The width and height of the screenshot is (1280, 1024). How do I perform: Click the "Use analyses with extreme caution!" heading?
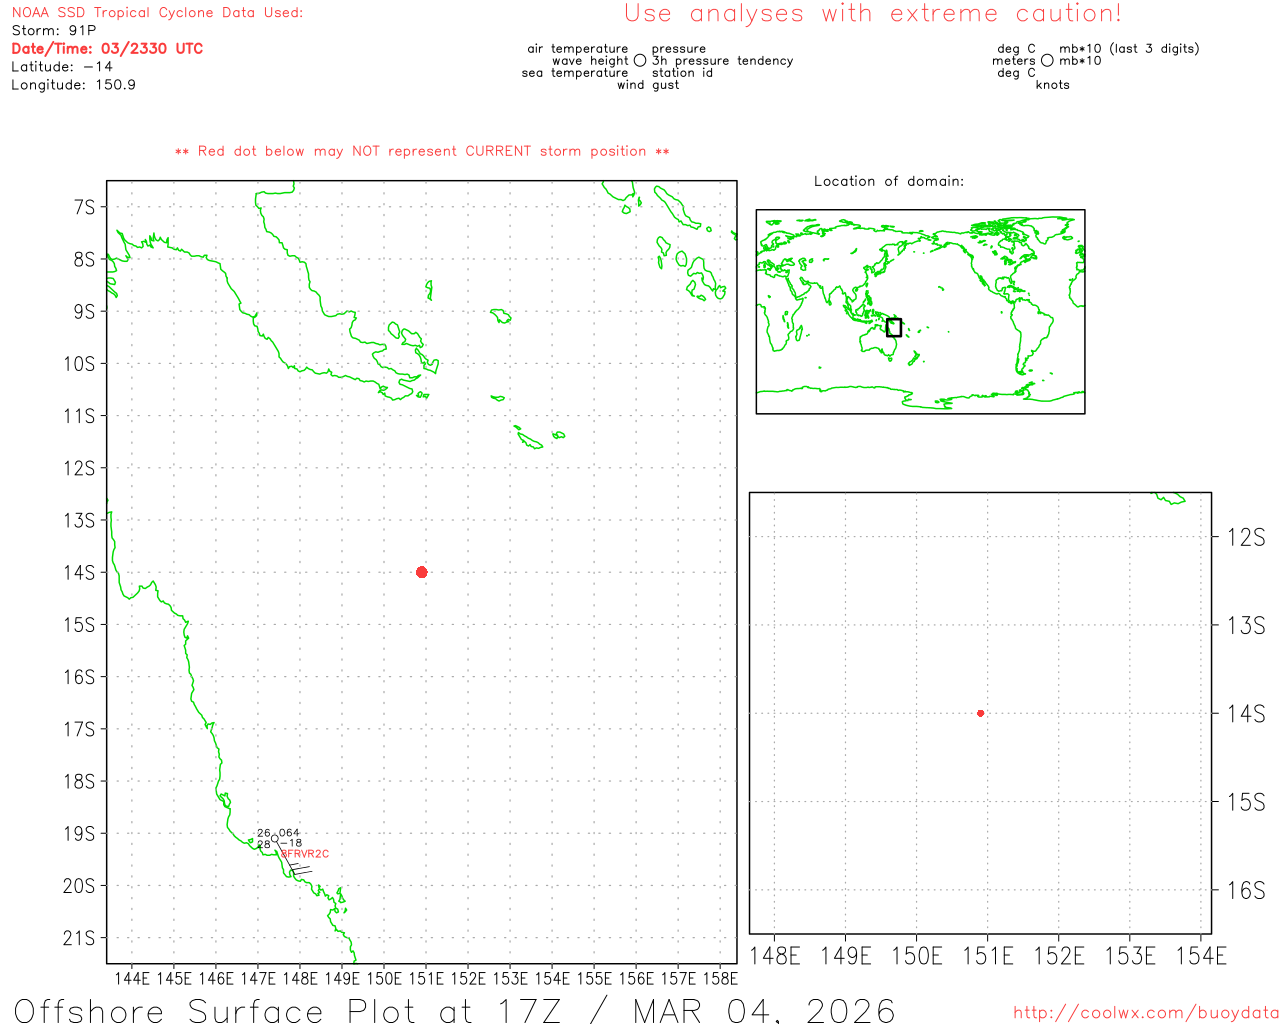point(872,14)
